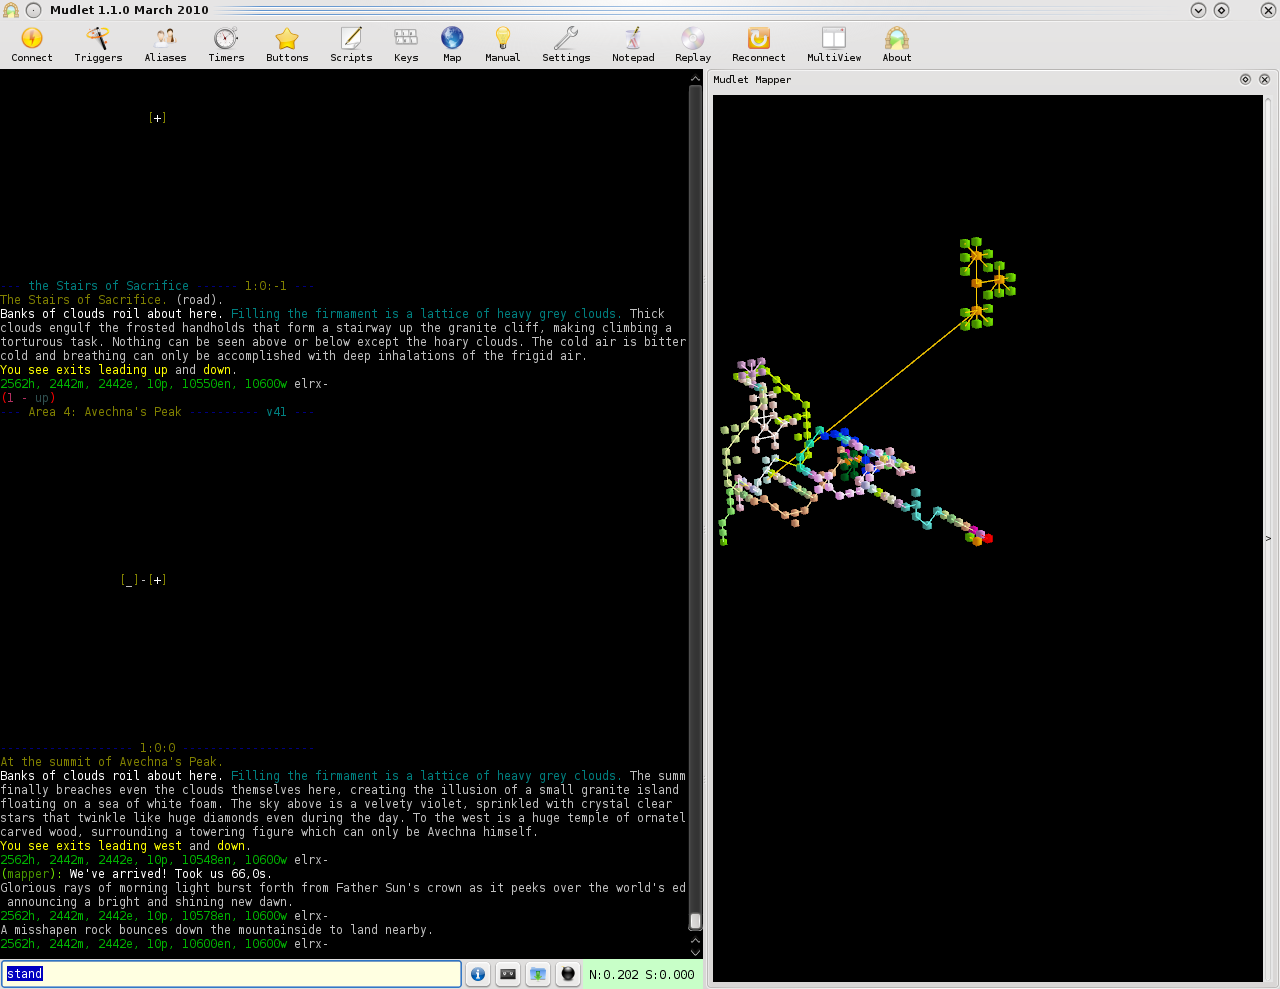Open the Replay disc icon
Image resolution: width=1280 pixels, height=989 pixels.
pyautogui.click(x=693, y=45)
